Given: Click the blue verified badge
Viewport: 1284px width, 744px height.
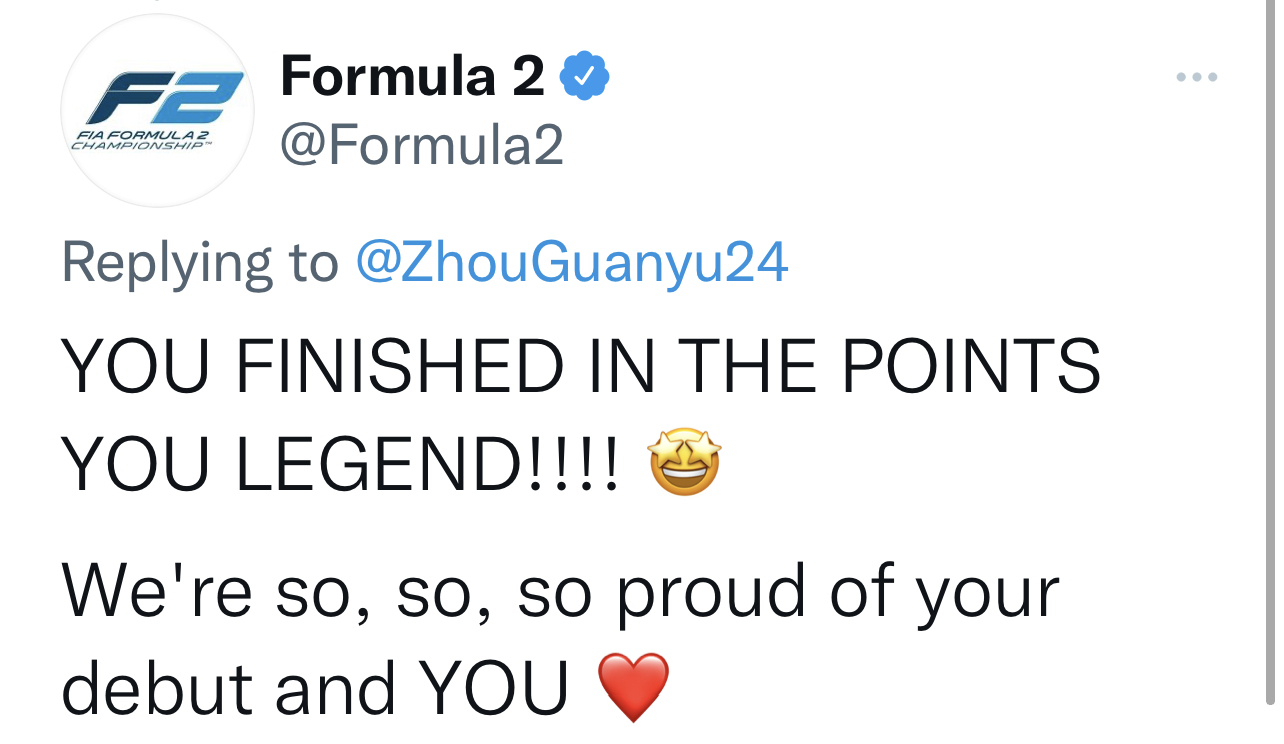Looking at the screenshot, I should pyautogui.click(x=584, y=77).
